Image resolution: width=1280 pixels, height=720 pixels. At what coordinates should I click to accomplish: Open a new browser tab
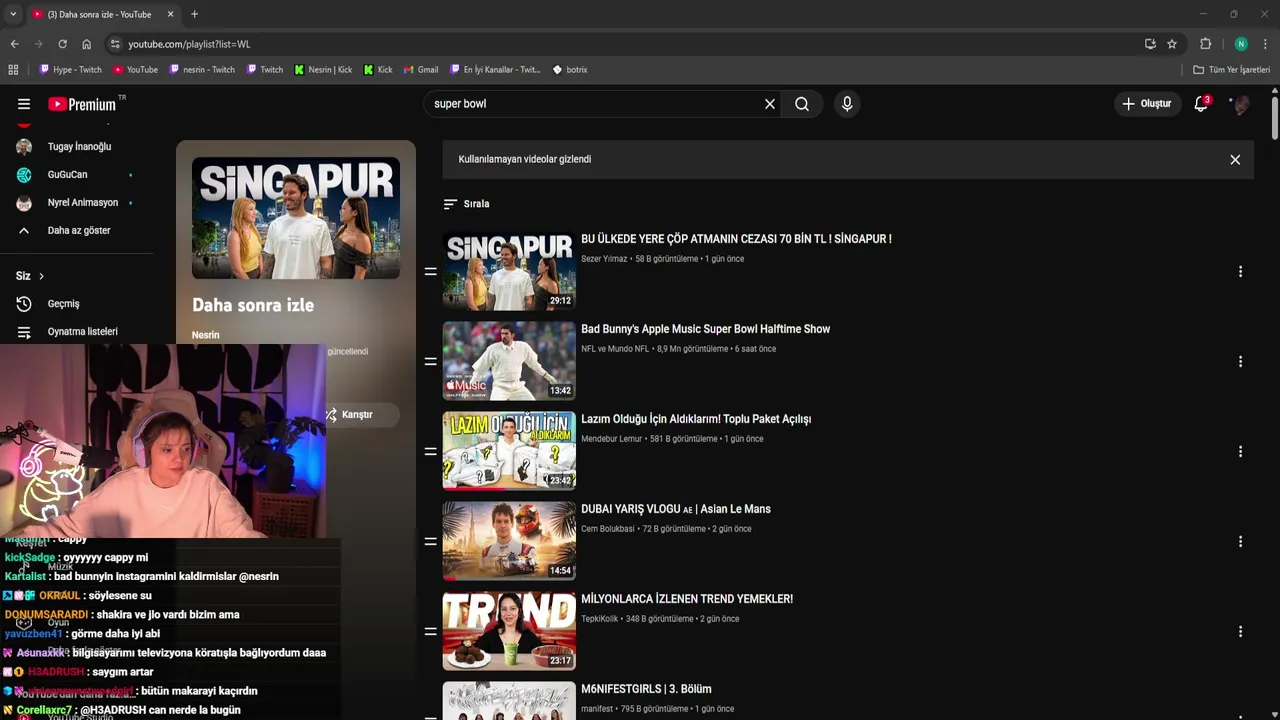point(194,14)
